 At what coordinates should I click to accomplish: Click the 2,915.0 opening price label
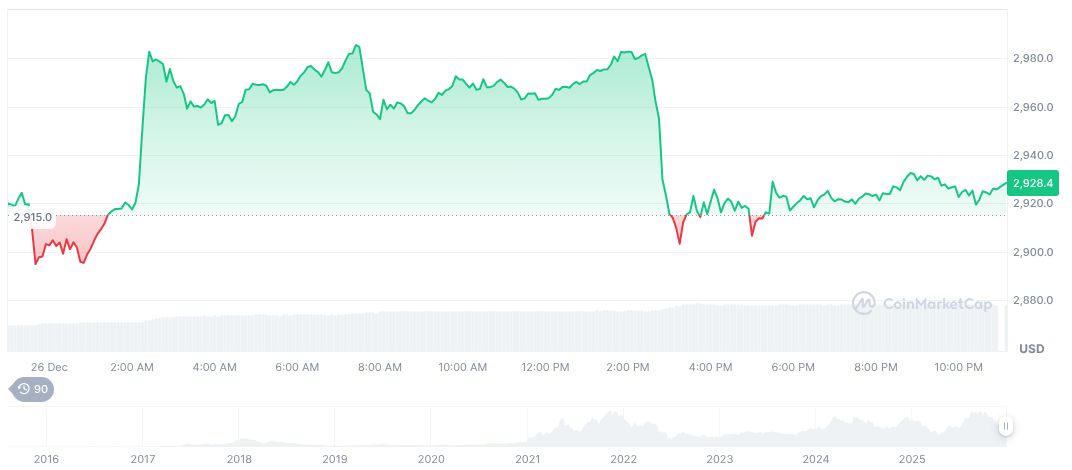(32, 217)
